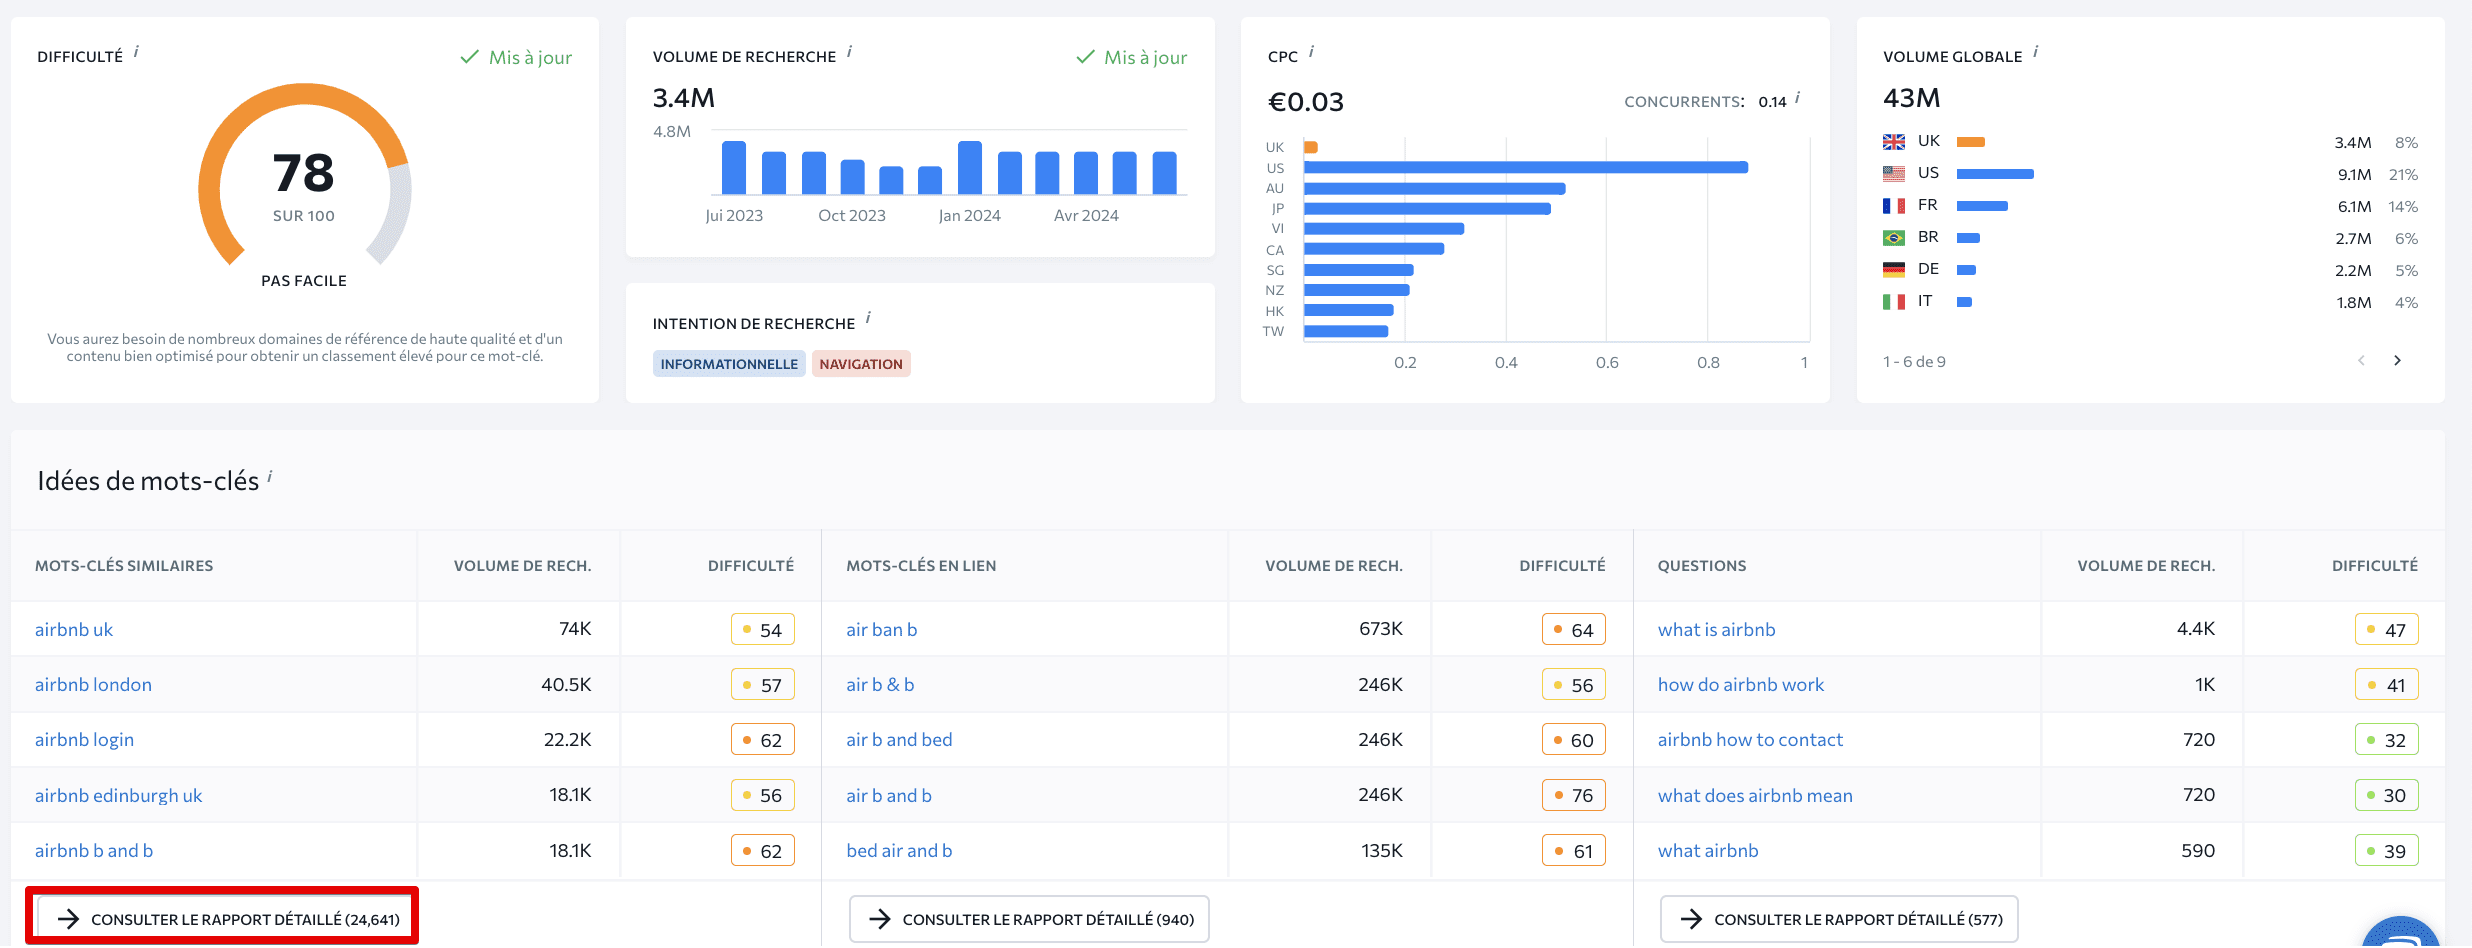Screen dimensions: 2472x948
Task: Open detailed report for questions (577)
Action: click(1839, 919)
